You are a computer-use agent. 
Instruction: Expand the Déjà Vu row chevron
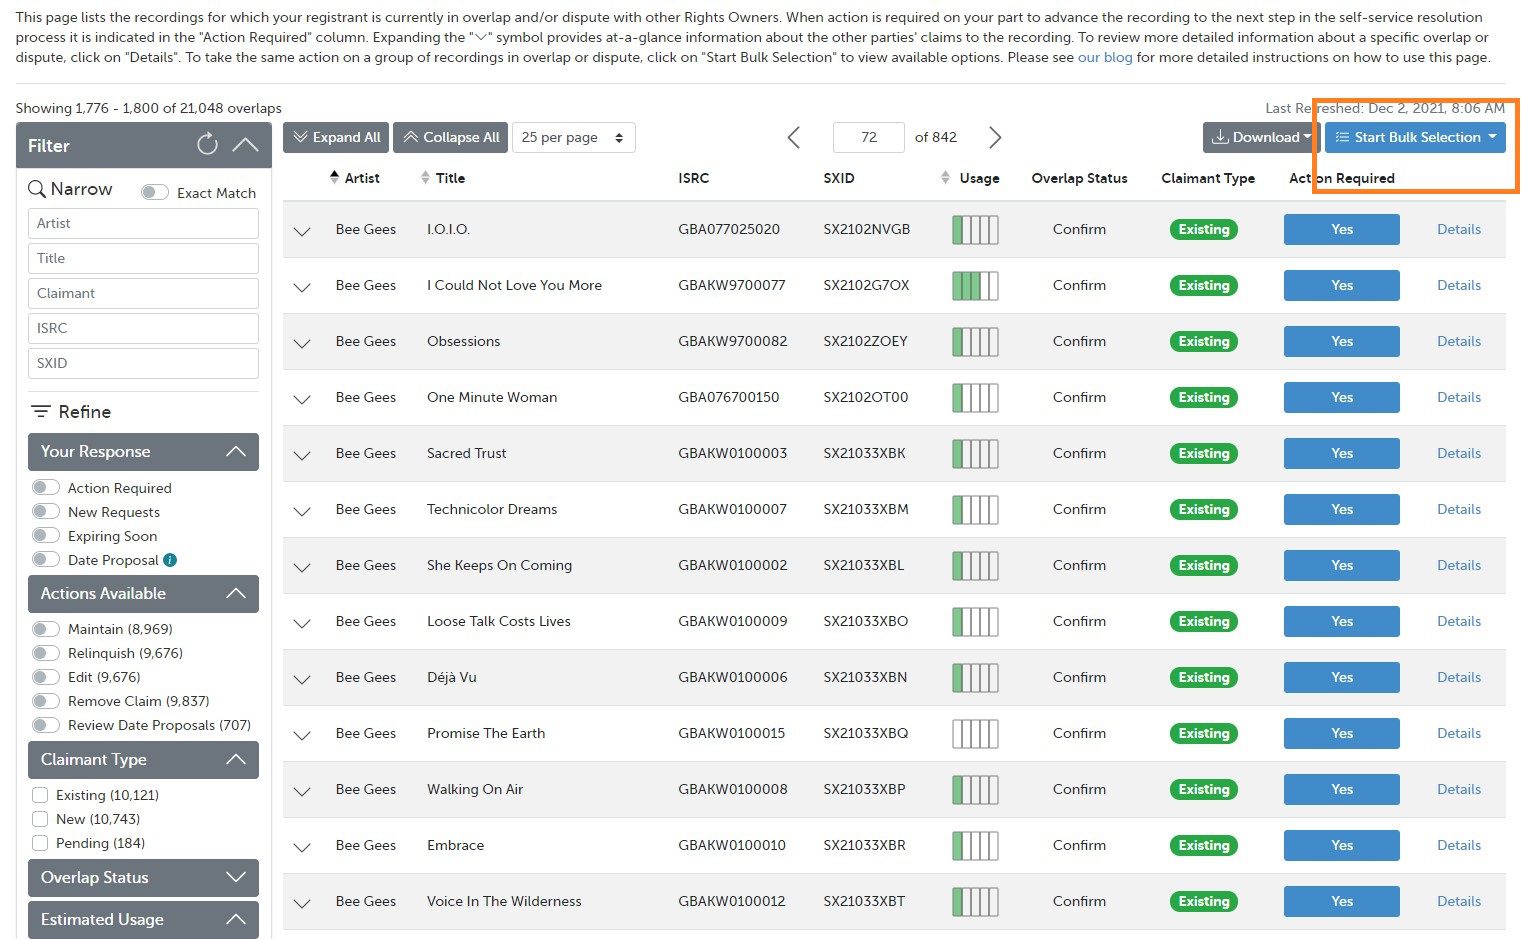tap(302, 679)
